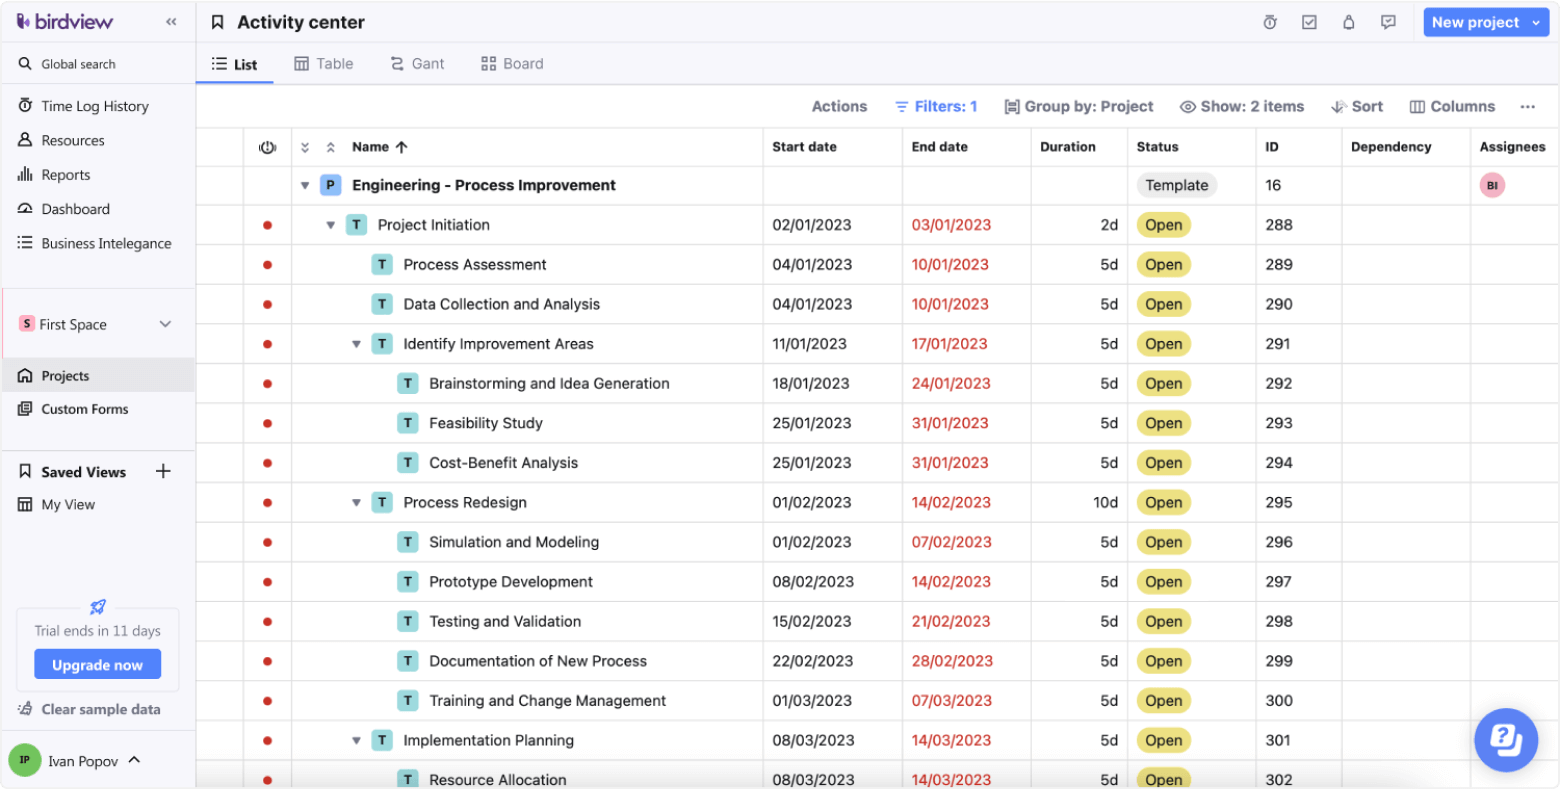Expand the First Space dropdown
The height and width of the screenshot is (789, 1560).
165,324
